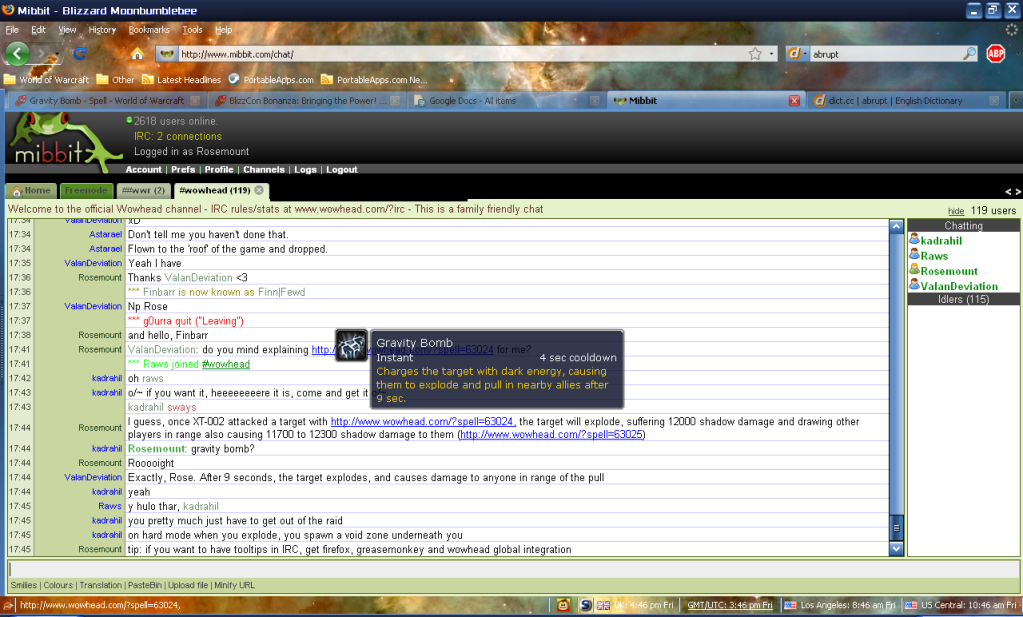The image size is (1023, 617).
Task: Switch to the Freenode tab
Action: 86,190
